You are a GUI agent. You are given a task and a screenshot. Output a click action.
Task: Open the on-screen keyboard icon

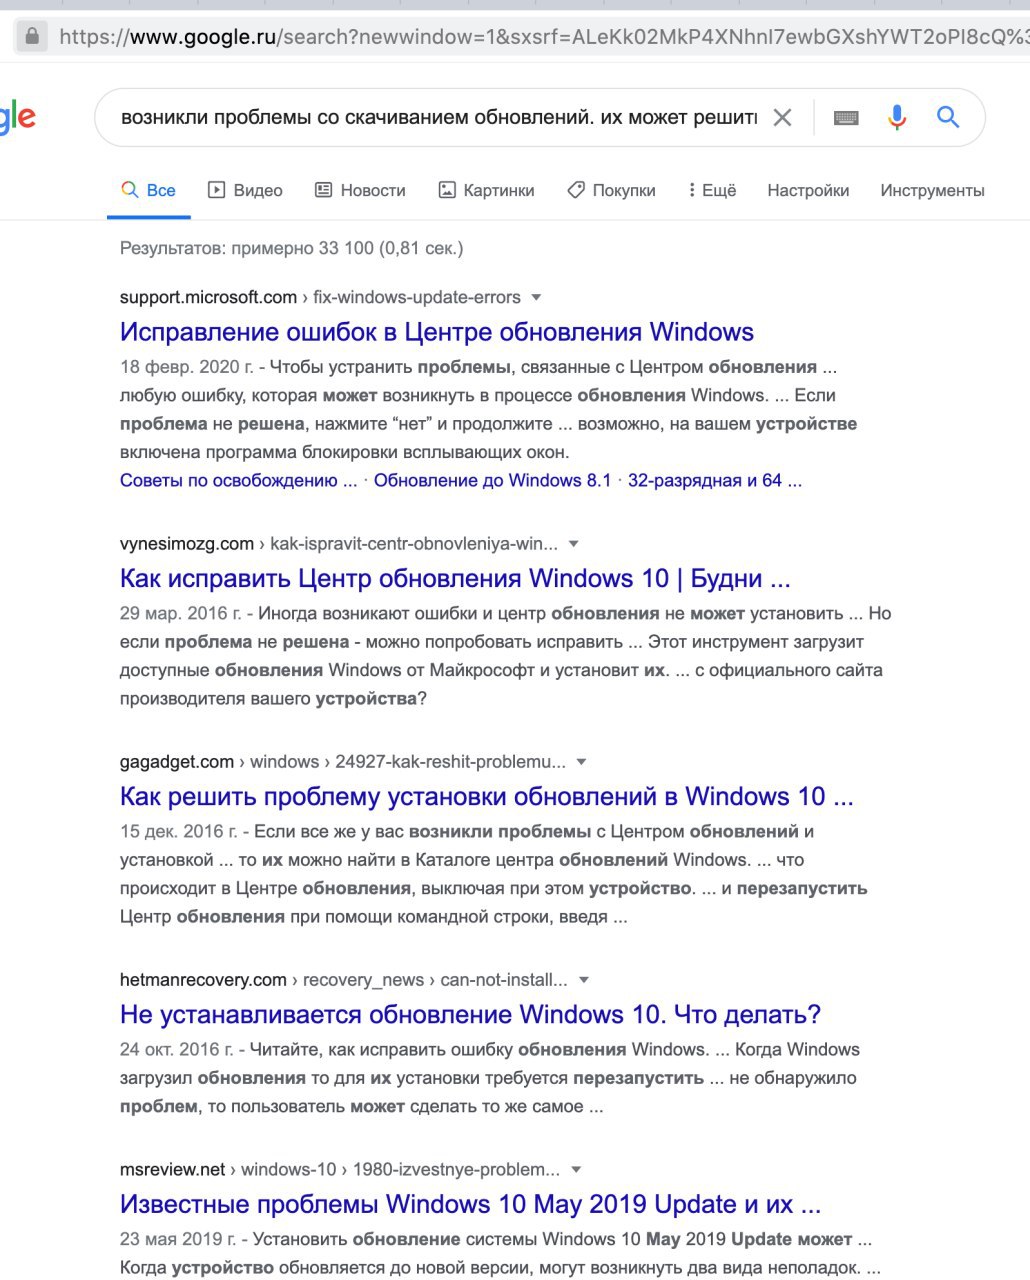pos(846,118)
